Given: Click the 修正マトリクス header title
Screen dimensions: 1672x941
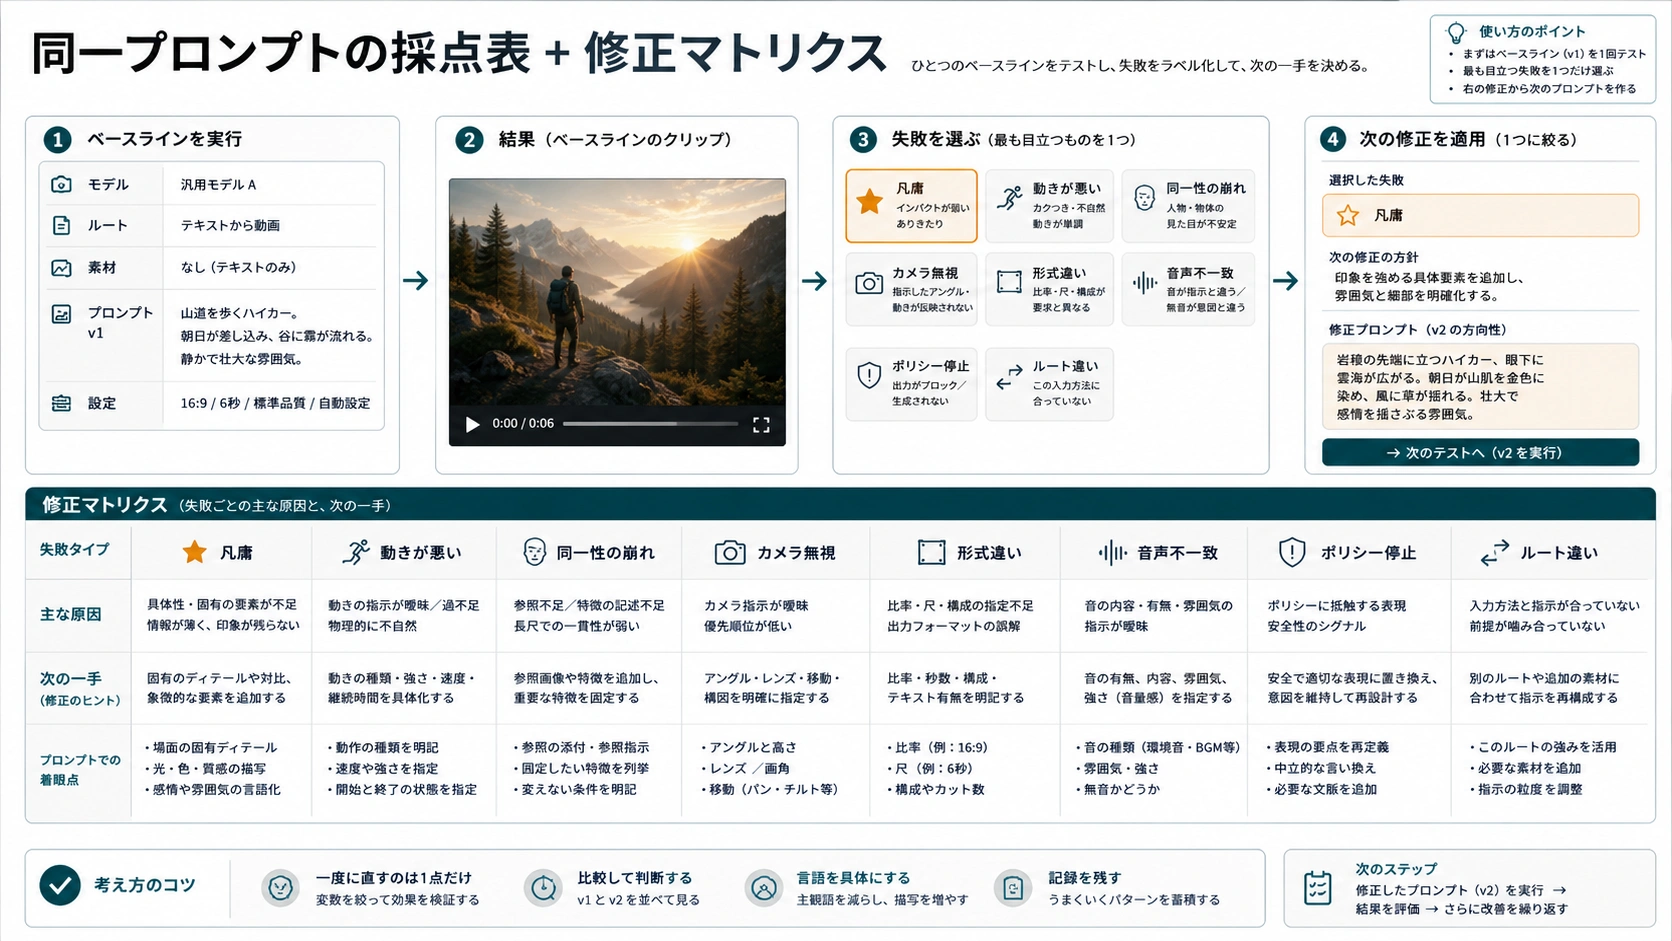Looking at the screenshot, I should [104, 505].
